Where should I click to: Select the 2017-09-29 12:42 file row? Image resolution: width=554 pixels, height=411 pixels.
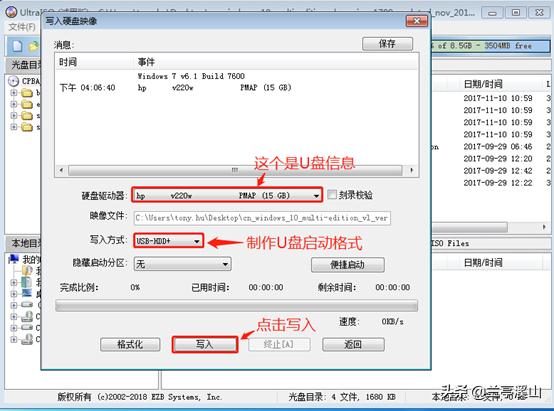498,171
